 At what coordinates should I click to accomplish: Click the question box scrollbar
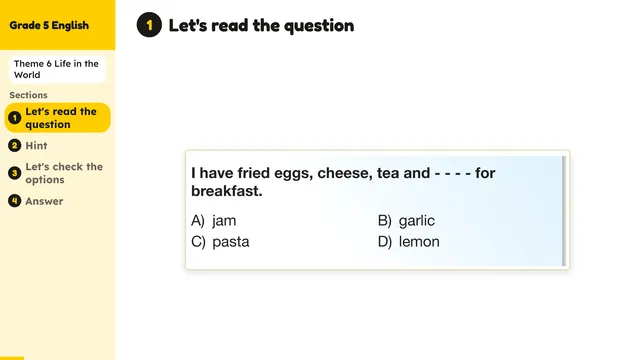point(564,211)
